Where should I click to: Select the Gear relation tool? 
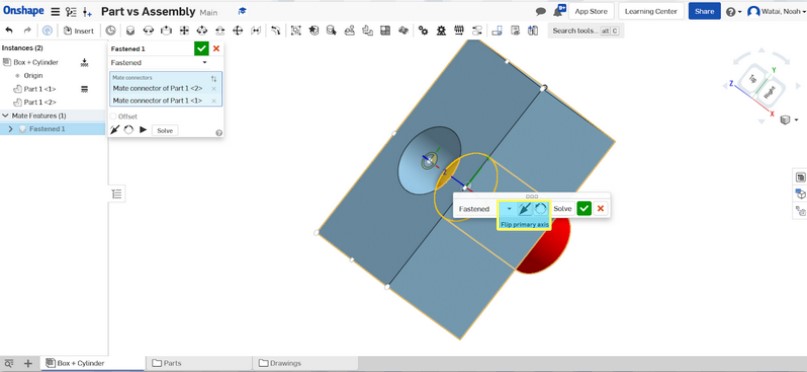click(x=423, y=30)
